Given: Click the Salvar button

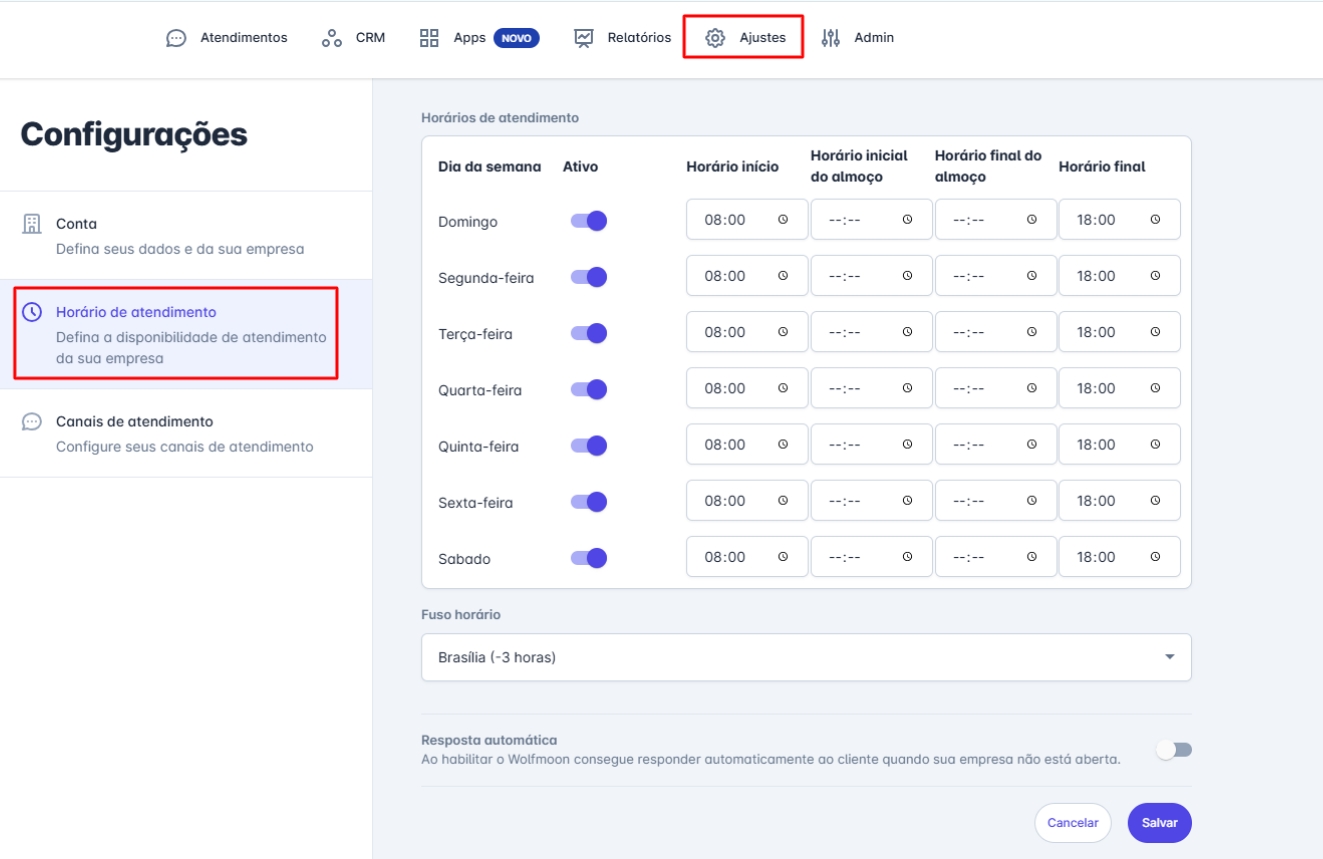Looking at the screenshot, I should tap(1159, 823).
